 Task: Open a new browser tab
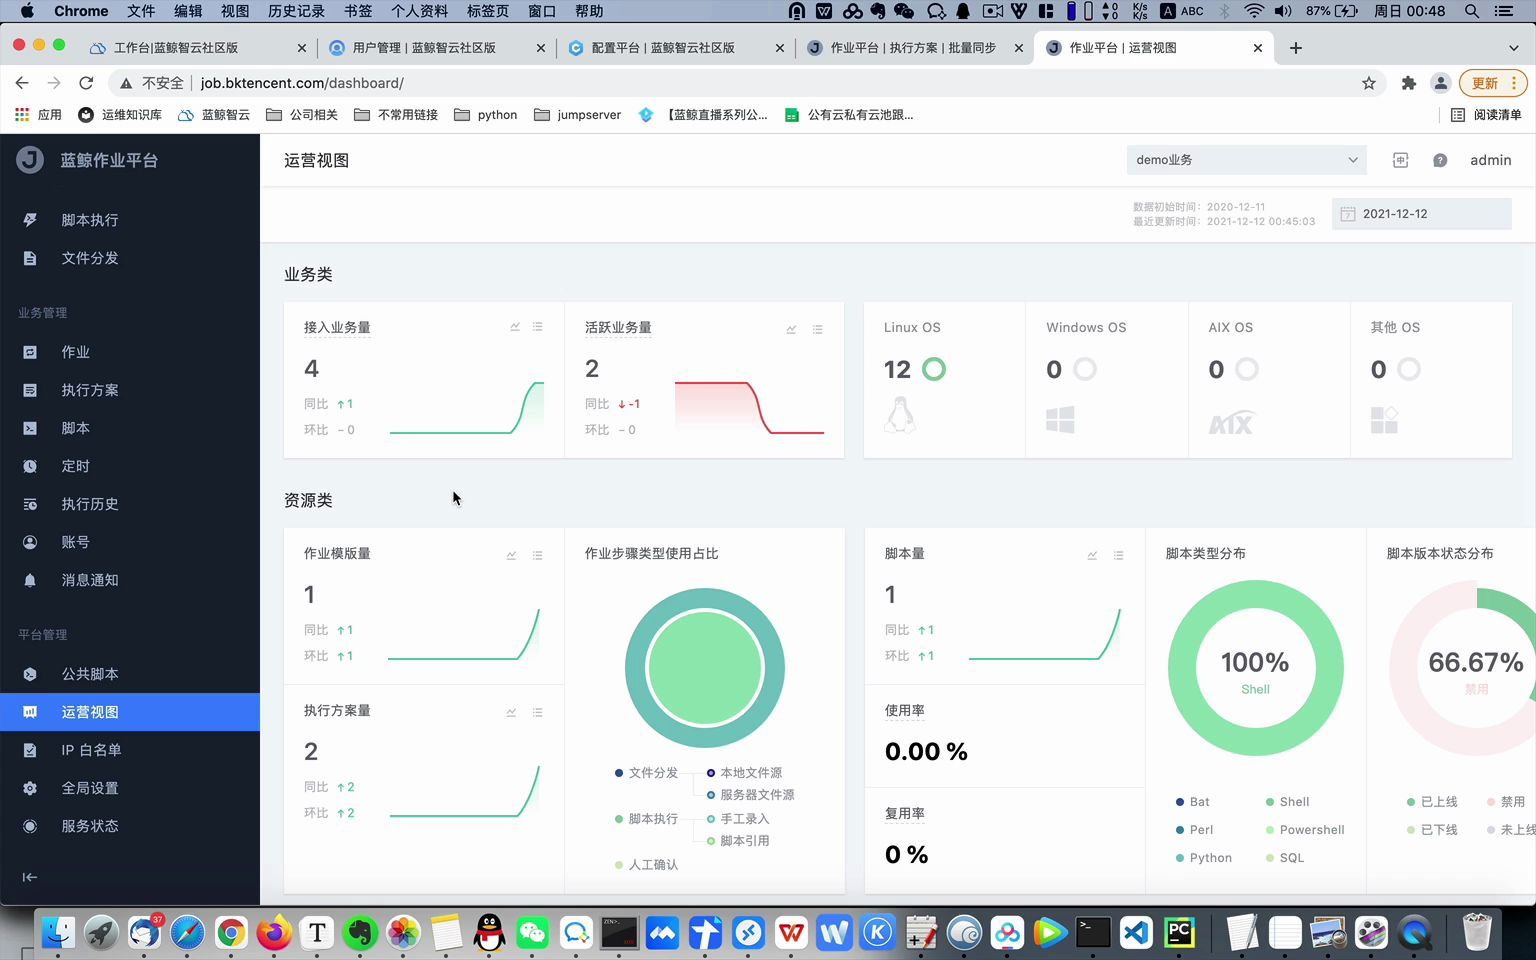(1296, 48)
